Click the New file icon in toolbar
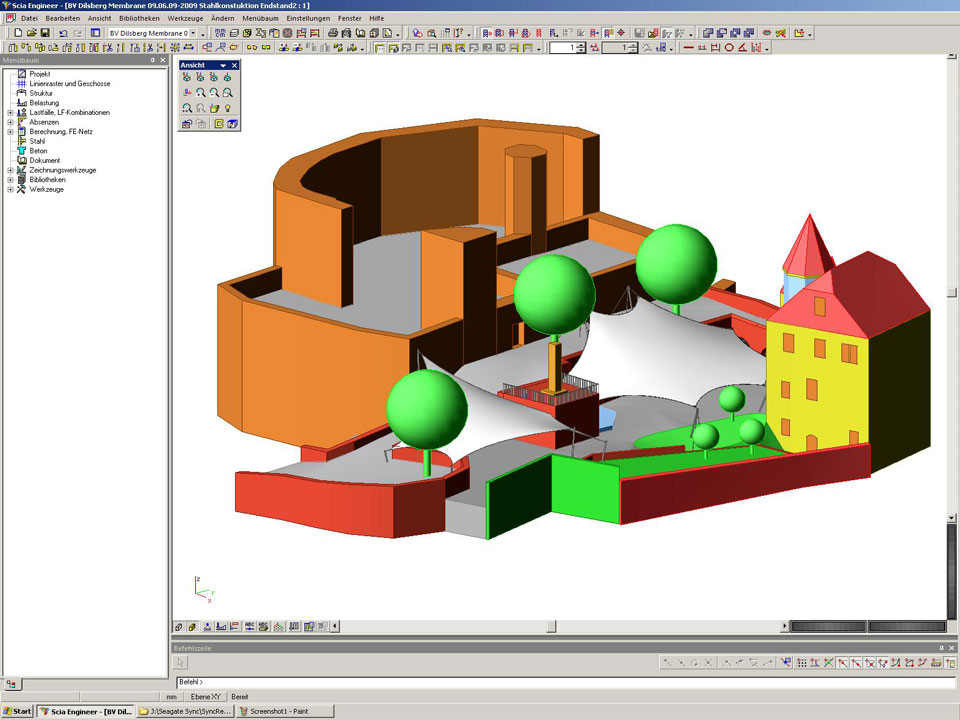This screenshot has width=960, height=720. point(18,33)
